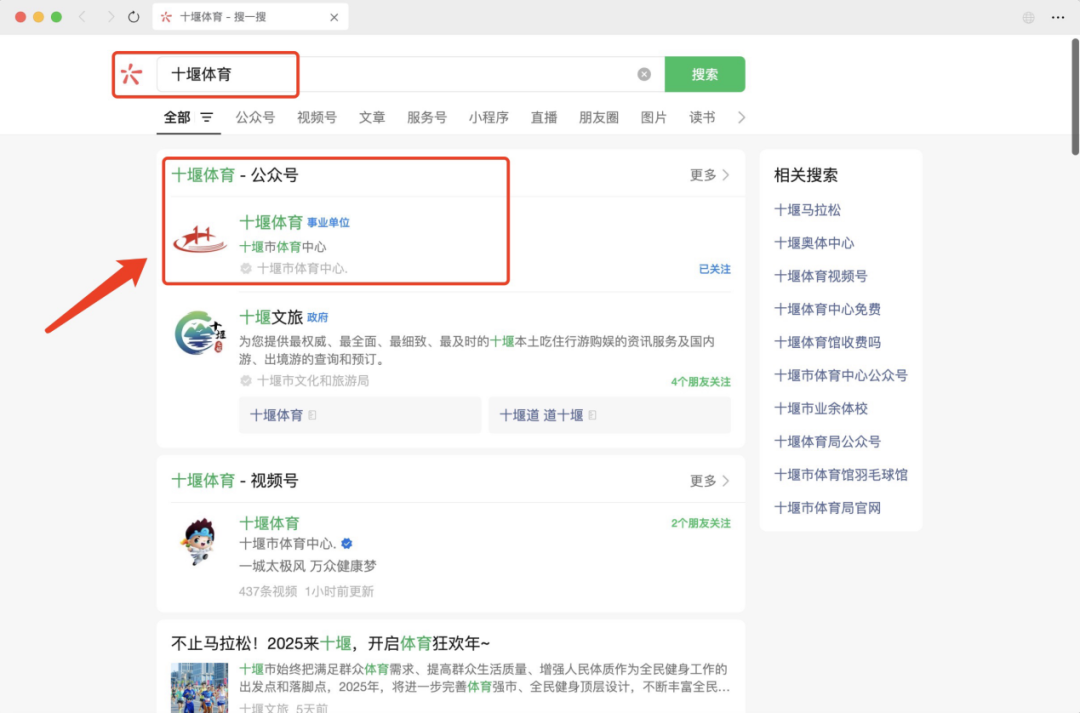Click the green 搜索 button

click(x=705, y=74)
